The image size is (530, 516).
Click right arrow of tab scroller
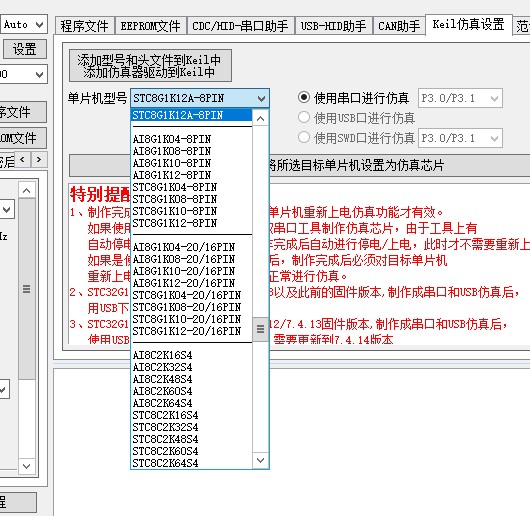click(39, 159)
